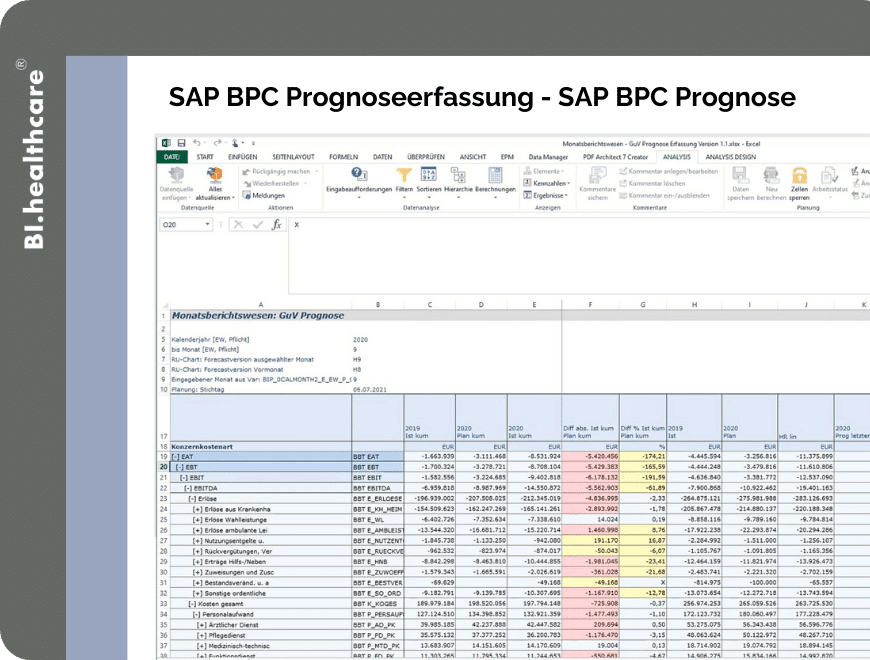870x660 pixels.
Task: Click Rückgängig machen in Aktionen group
Action: pyautogui.click(x=281, y=171)
